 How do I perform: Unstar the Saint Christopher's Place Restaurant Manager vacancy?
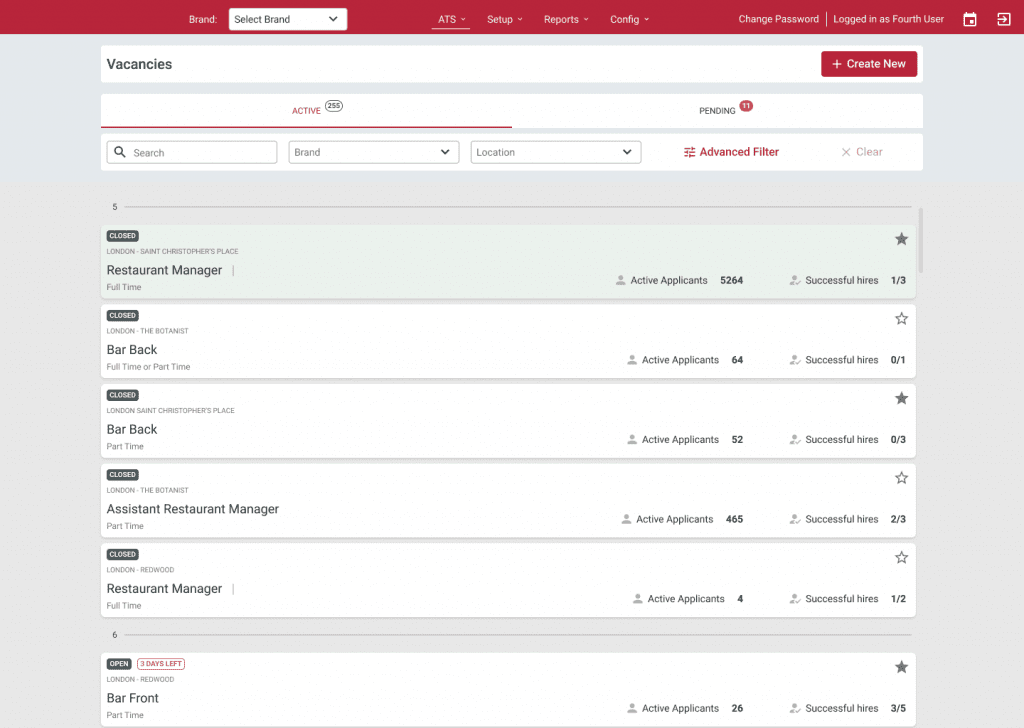pyautogui.click(x=901, y=239)
